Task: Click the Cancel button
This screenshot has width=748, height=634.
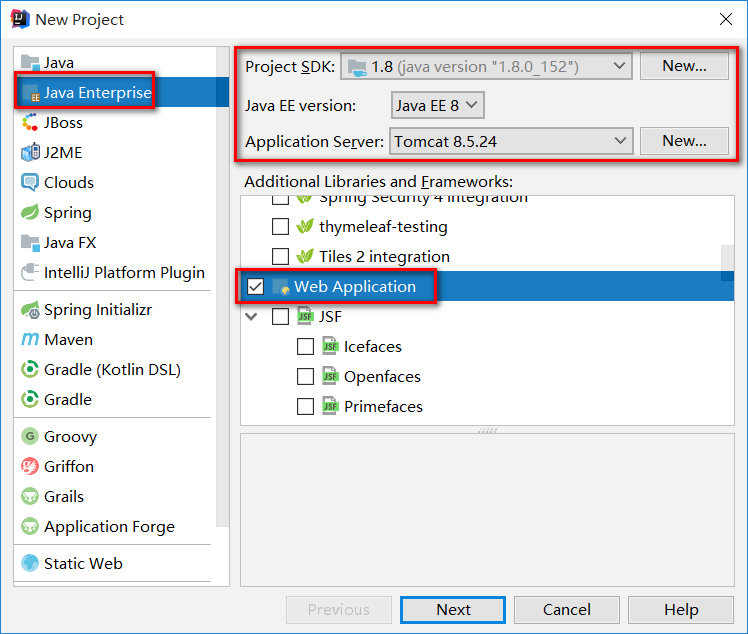Action: pyautogui.click(x=567, y=610)
